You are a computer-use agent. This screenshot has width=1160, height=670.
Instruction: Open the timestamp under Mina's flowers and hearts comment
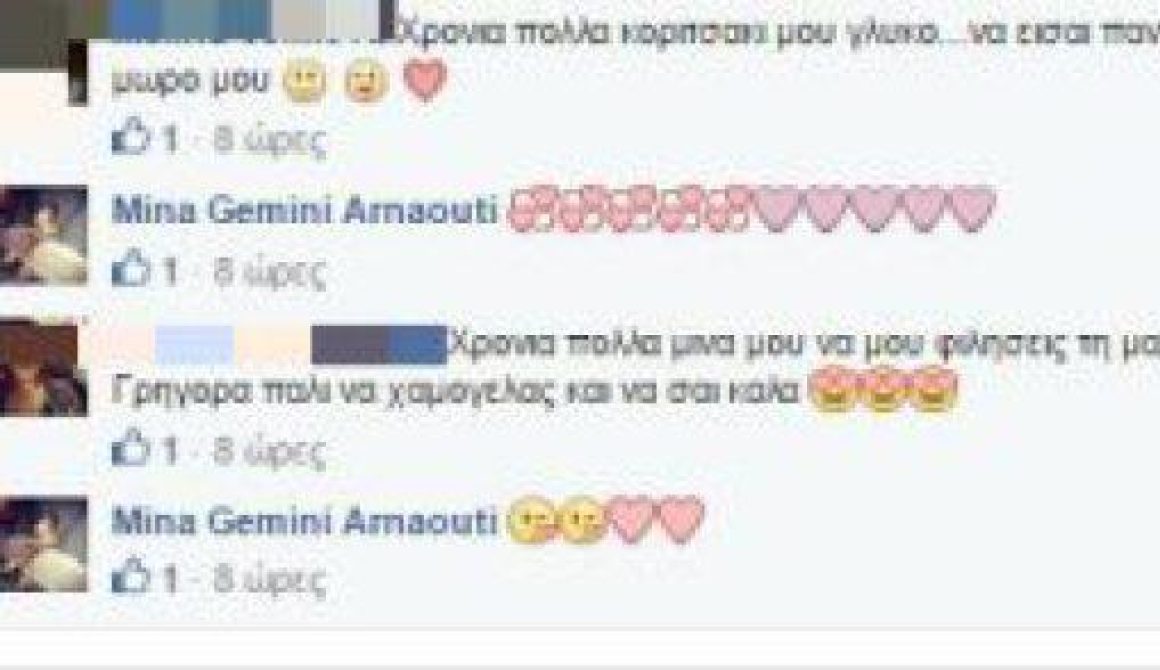270,272
